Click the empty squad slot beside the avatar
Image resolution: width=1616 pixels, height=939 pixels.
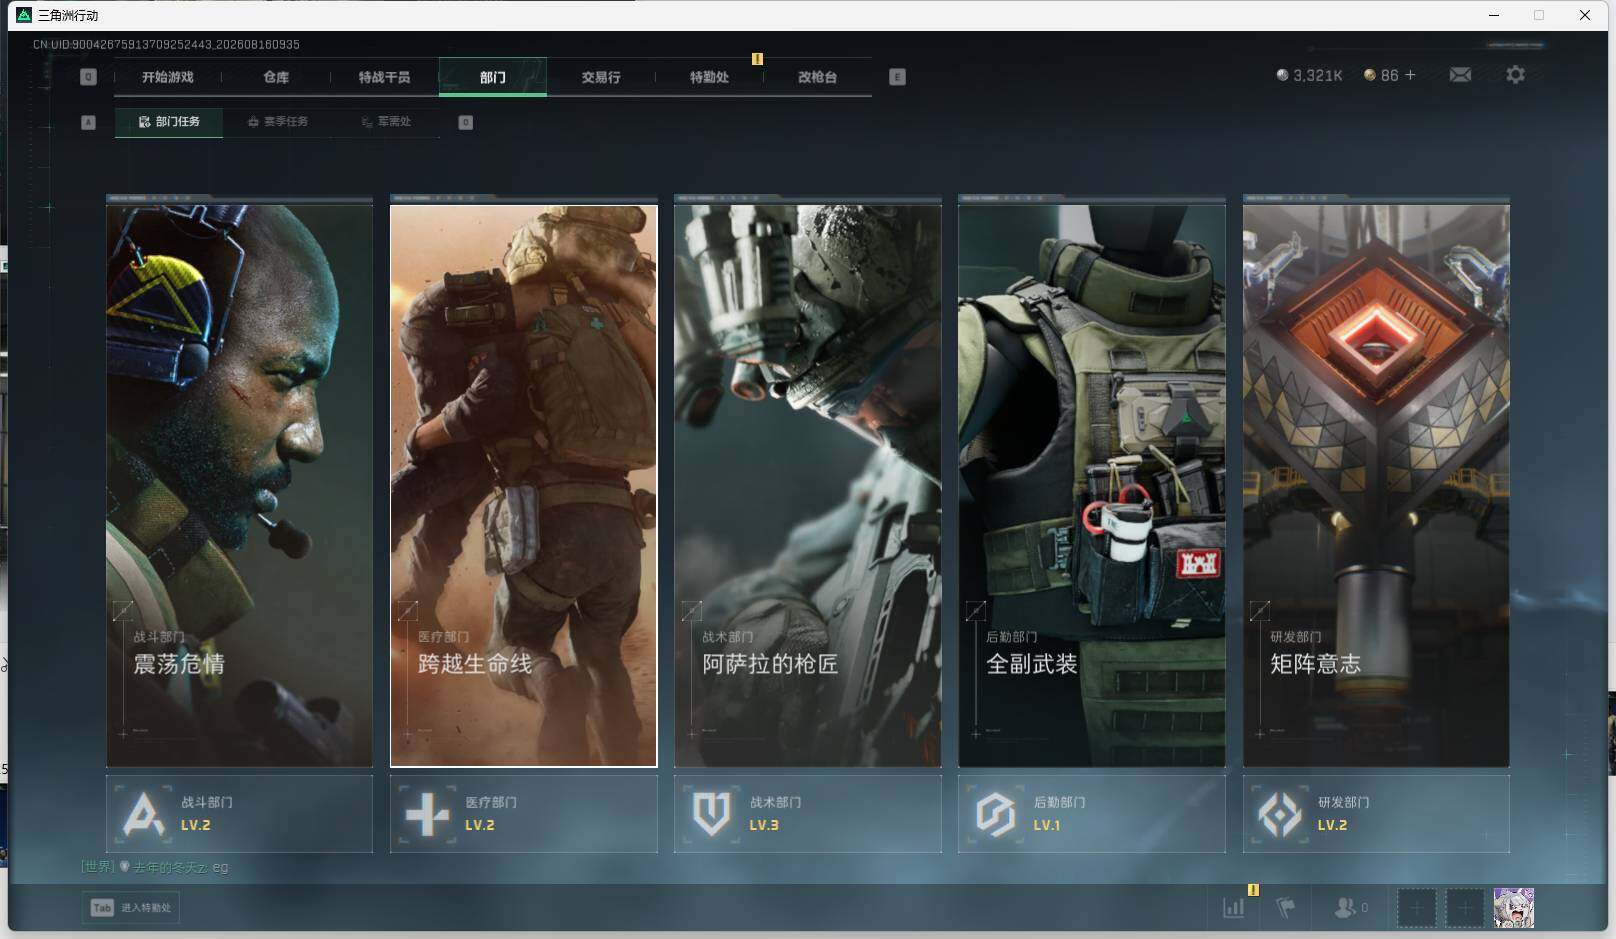click(x=1465, y=908)
